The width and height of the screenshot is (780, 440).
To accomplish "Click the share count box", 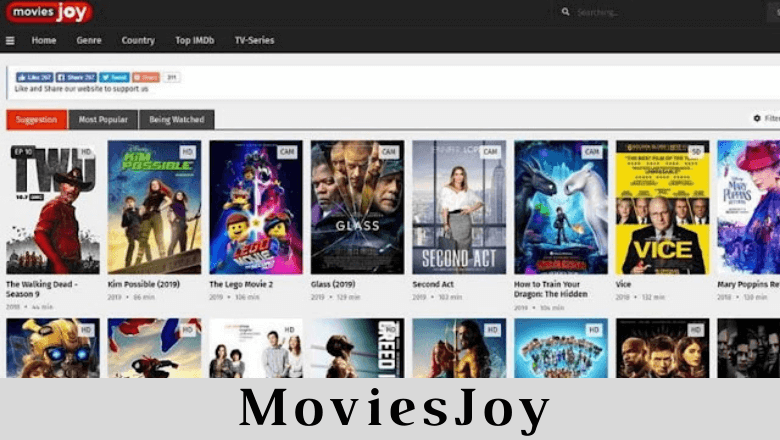I will 171,77.
